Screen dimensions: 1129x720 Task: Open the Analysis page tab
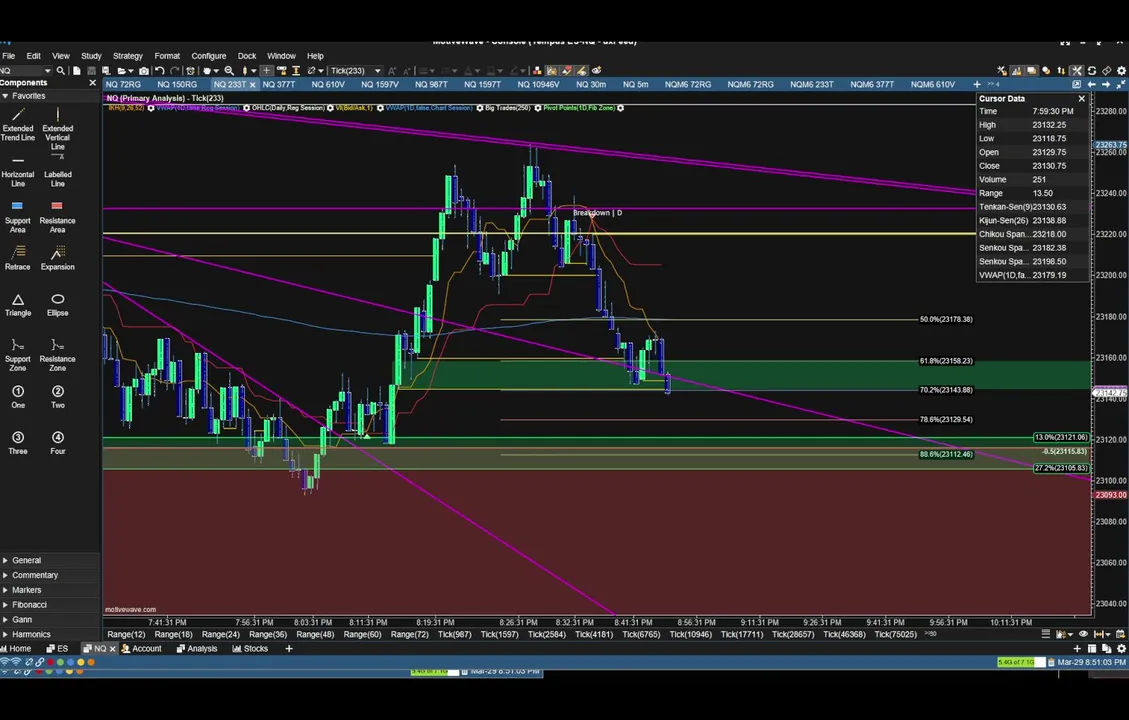click(197, 649)
